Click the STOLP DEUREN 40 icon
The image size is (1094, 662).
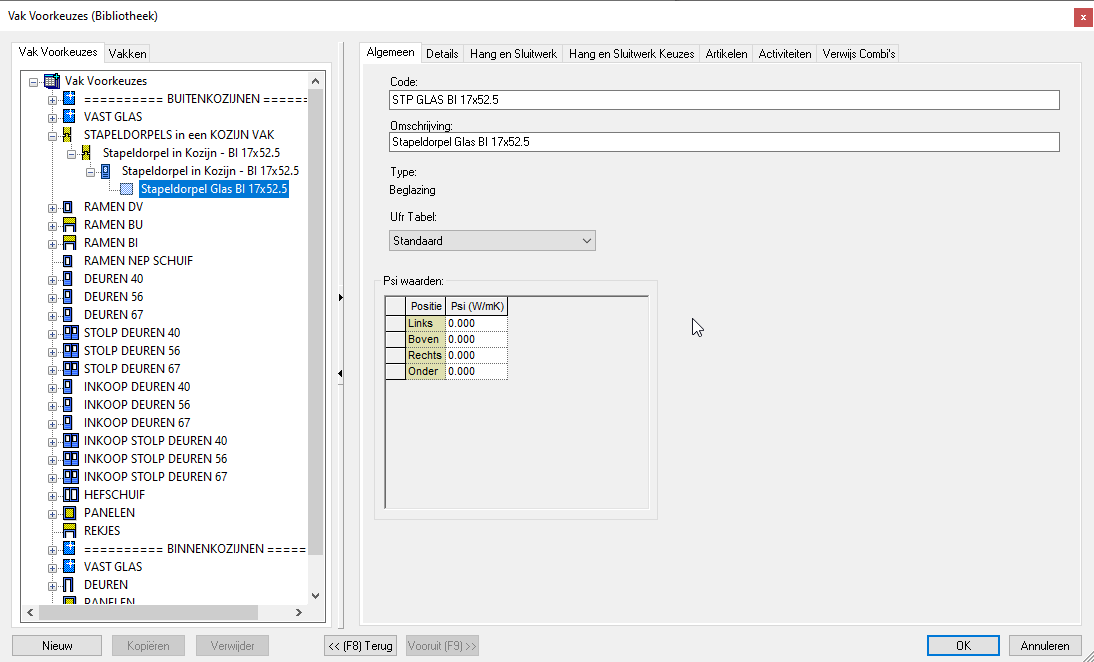coord(70,333)
